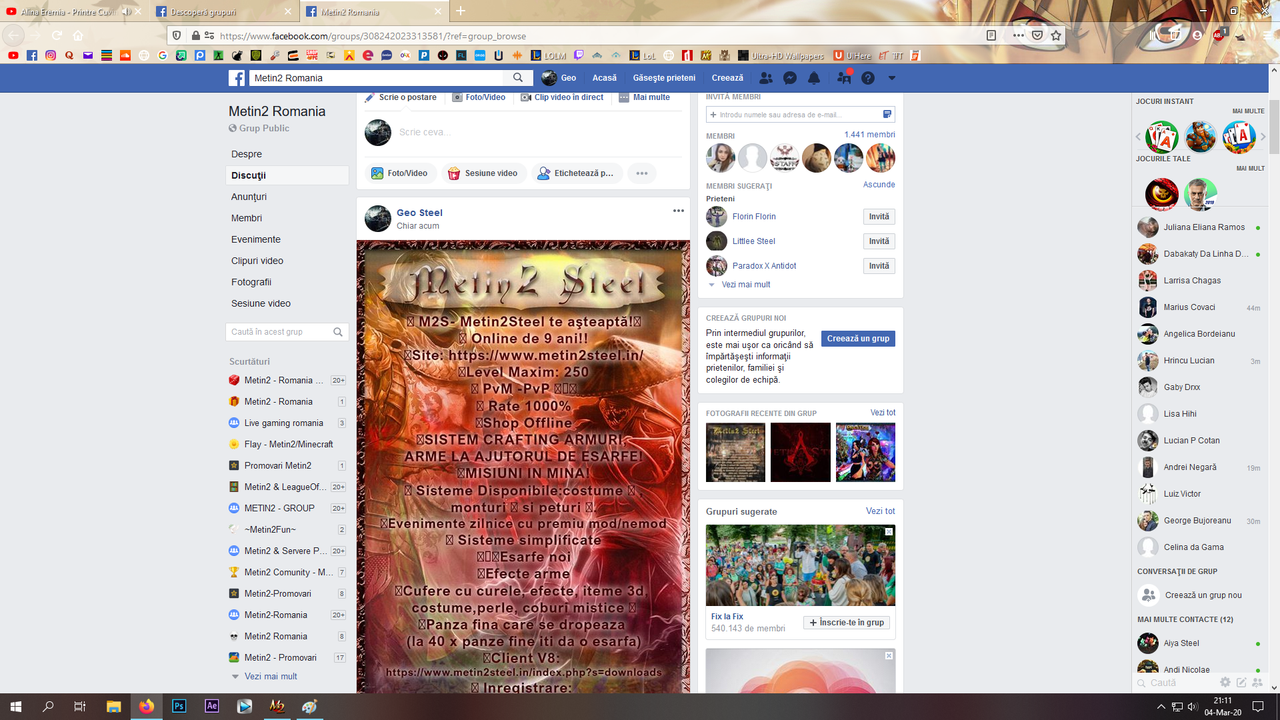Open the 1.441 membri link
1280x720 pixels.
point(869,134)
